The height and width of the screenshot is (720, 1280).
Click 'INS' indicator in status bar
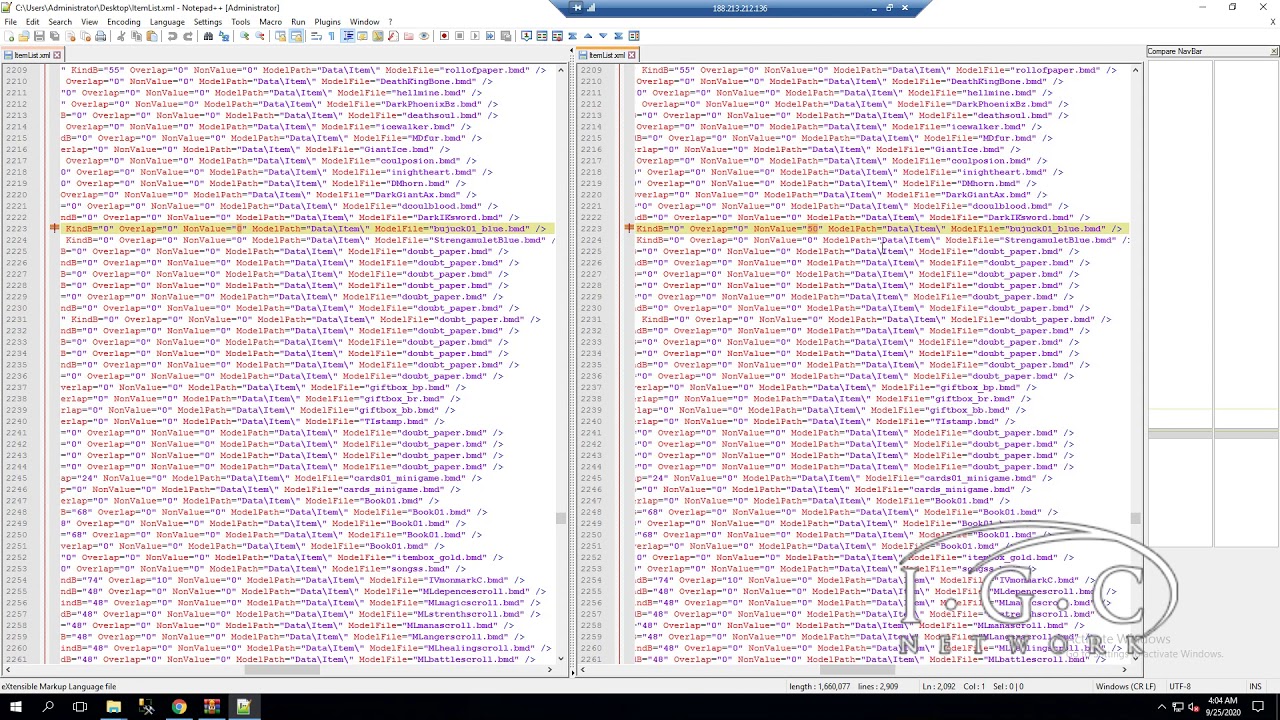point(1255,687)
